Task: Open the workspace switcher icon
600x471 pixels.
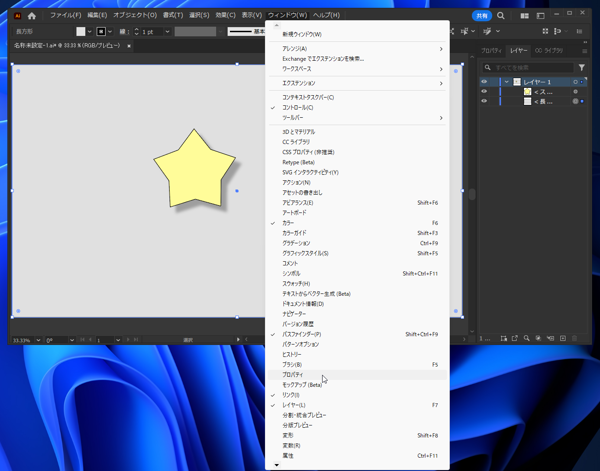Action: (x=540, y=16)
